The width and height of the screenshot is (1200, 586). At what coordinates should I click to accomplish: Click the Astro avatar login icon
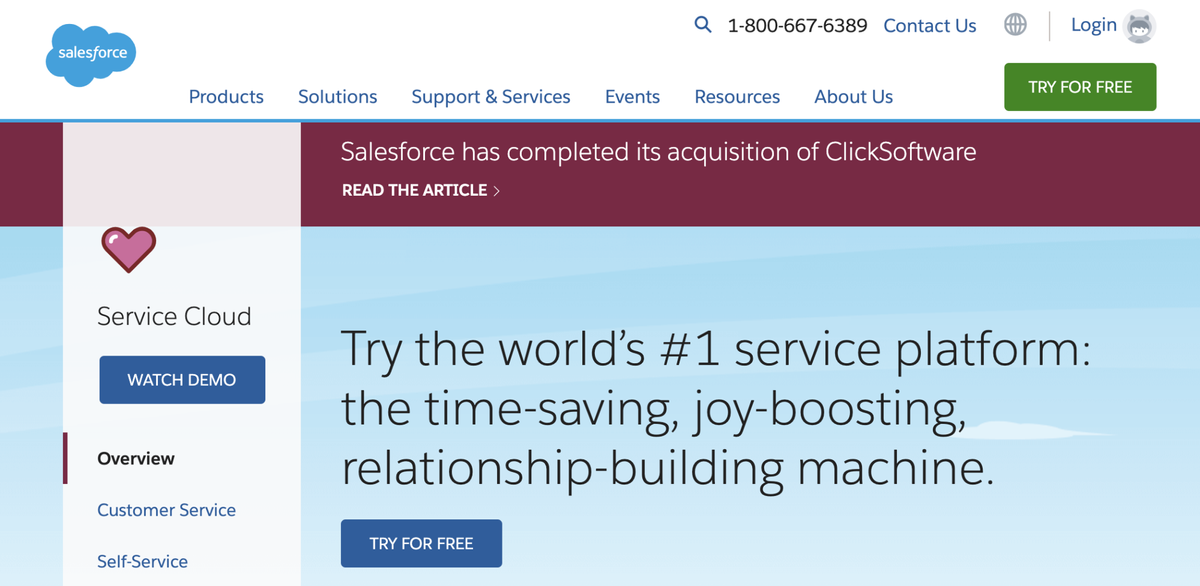(x=1139, y=27)
